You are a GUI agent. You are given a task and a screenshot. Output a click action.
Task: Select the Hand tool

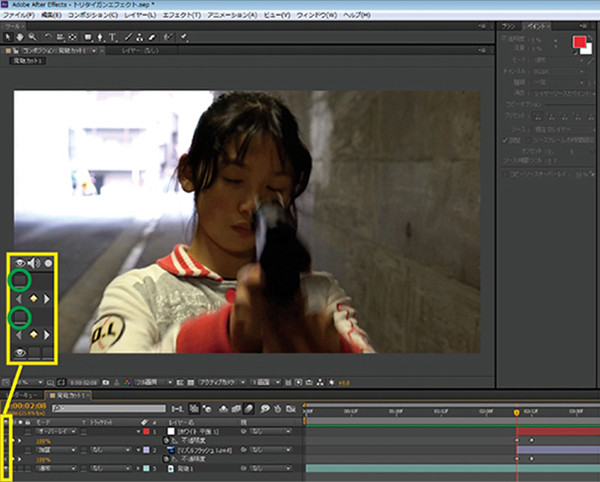(x=20, y=37)
